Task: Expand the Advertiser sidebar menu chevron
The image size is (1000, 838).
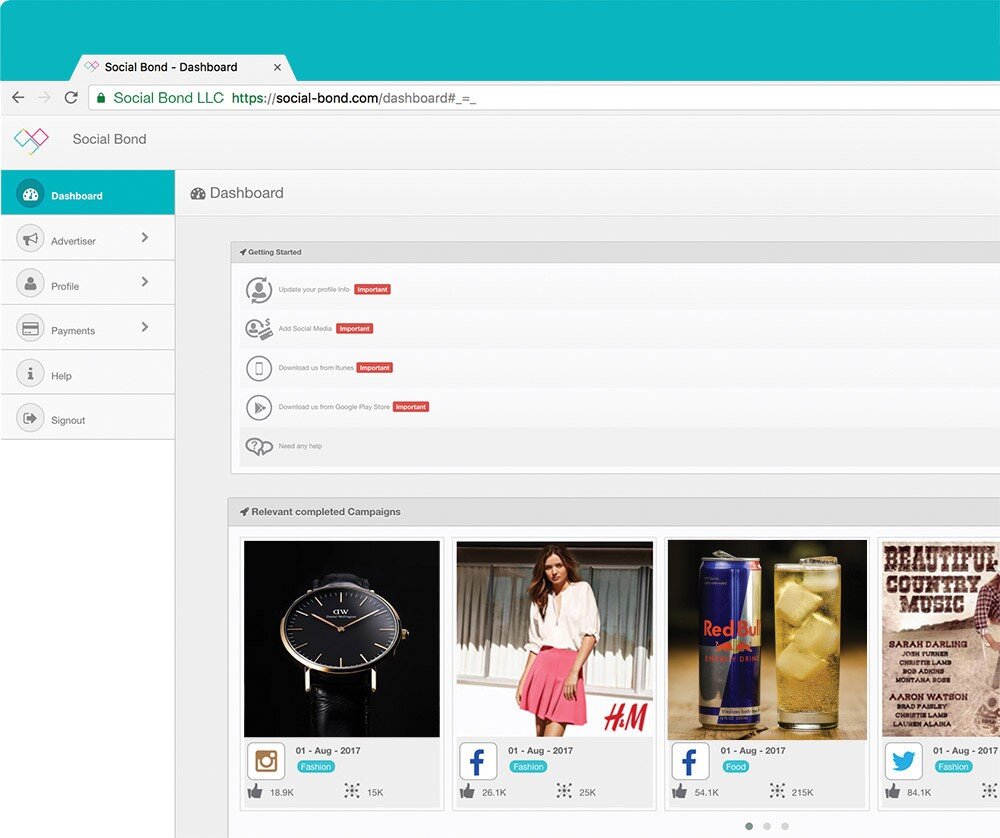Action: point(145,238)
